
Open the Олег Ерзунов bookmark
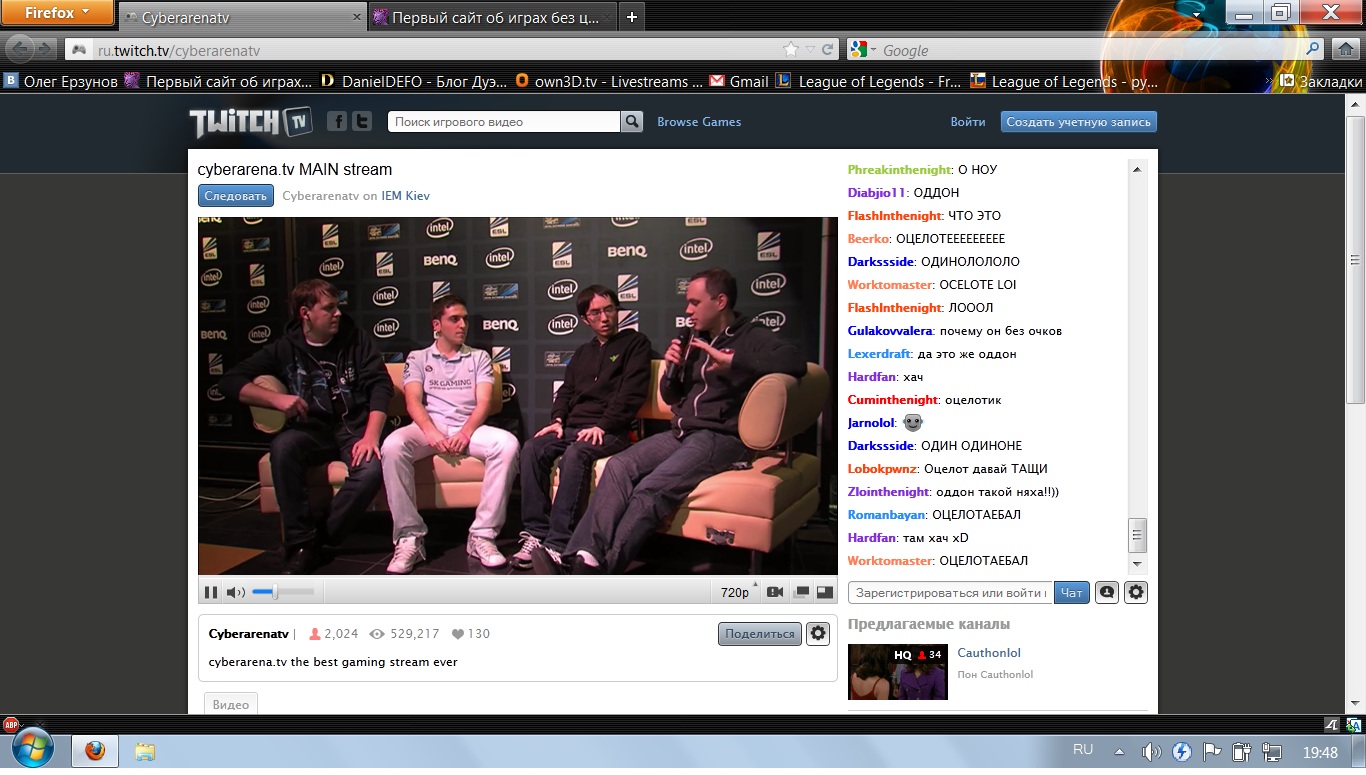(61, 82)
